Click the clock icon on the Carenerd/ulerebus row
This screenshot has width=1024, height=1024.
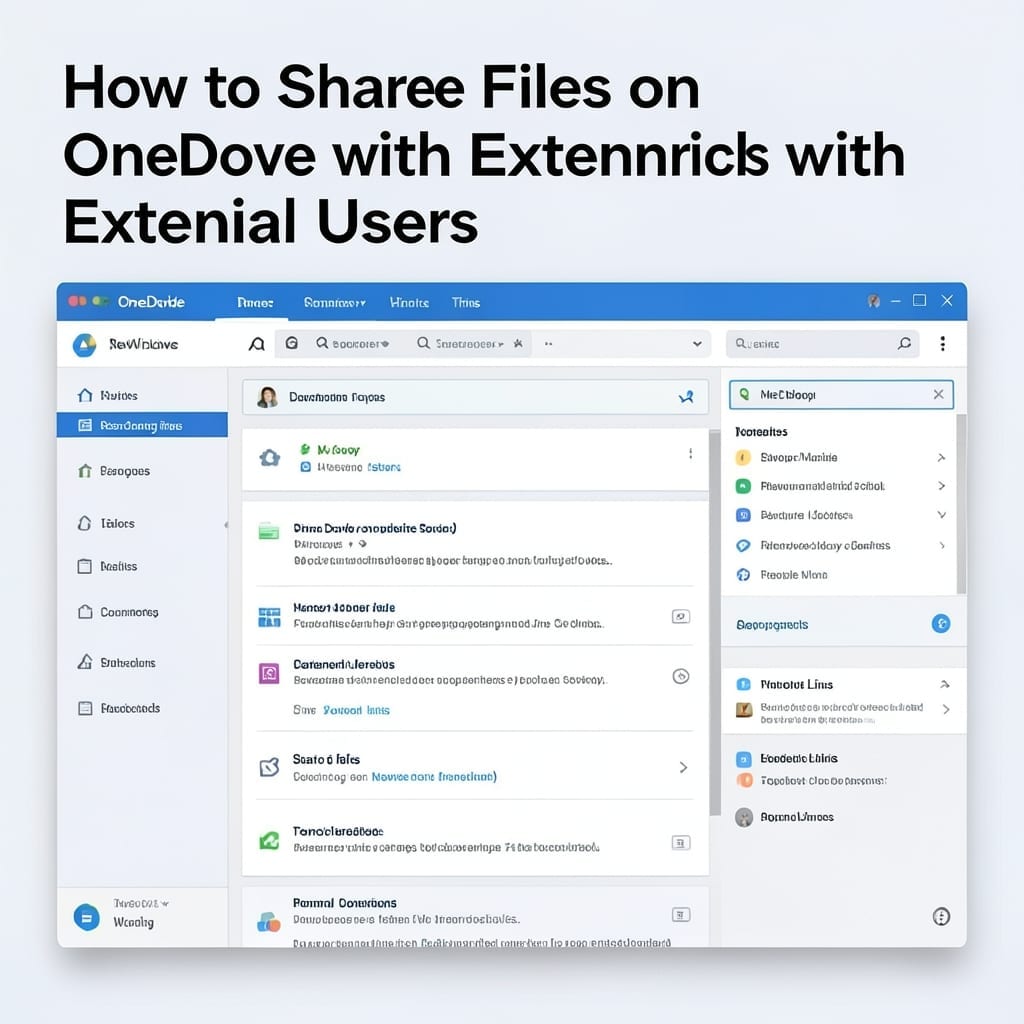point(681,677)
